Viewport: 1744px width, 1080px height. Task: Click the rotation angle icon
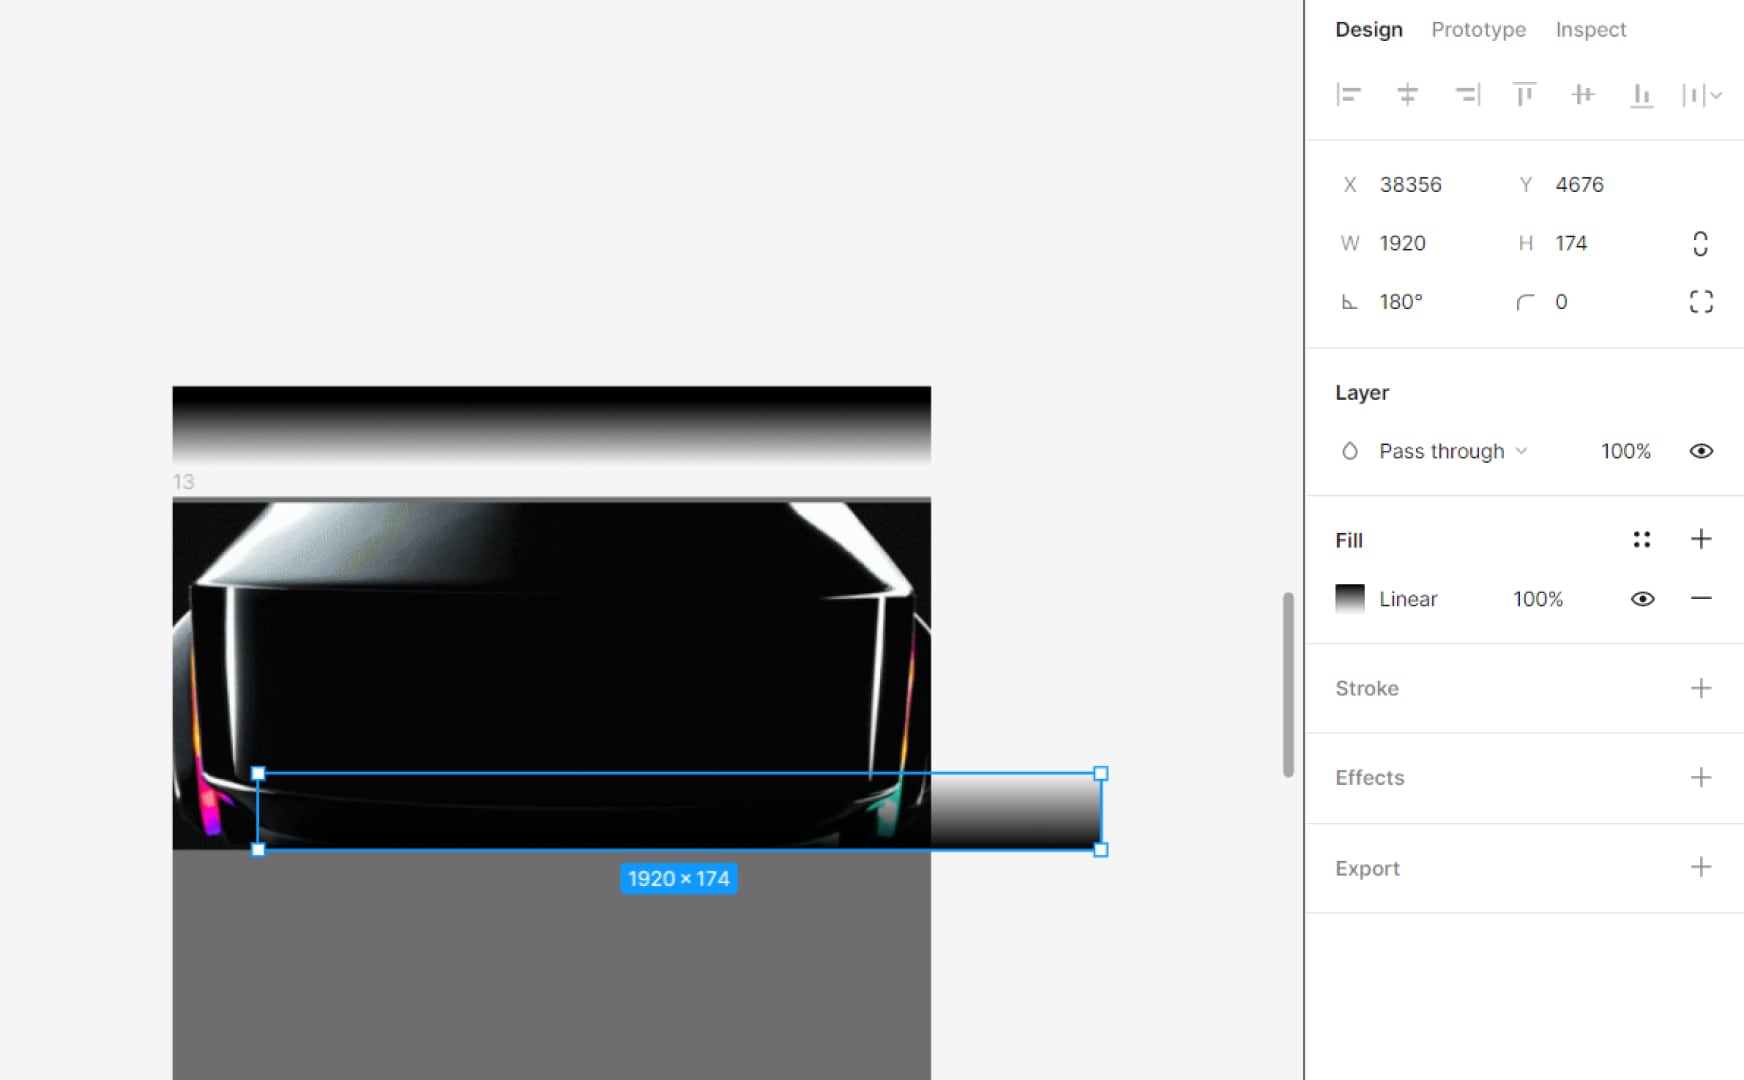tap(1349, 302)
